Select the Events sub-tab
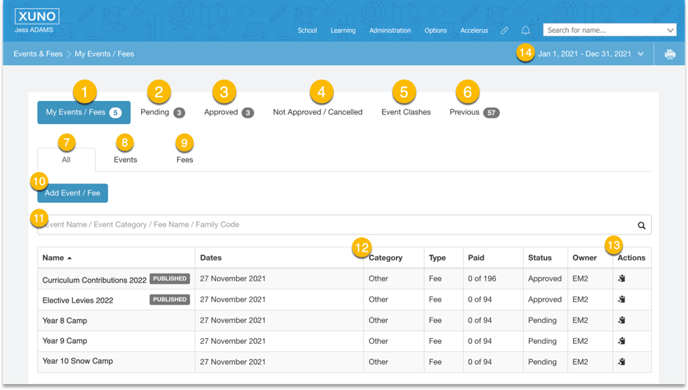Viewport: 688px width, 390px height. coord(125,160)
